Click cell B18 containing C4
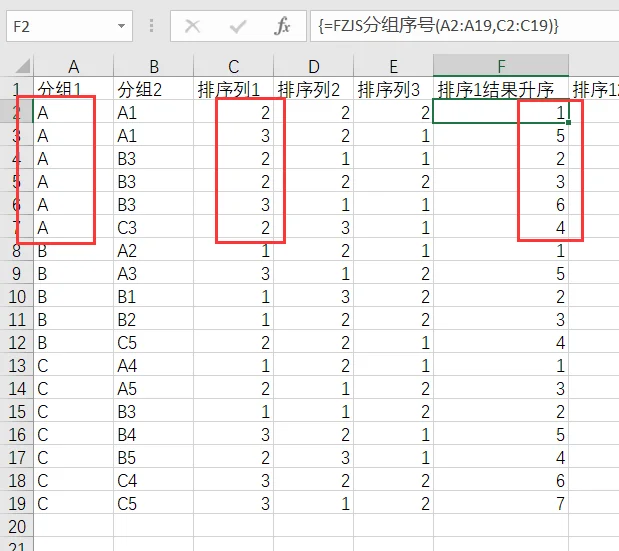This screenshot has width=619, height=551. [x=154, y=480]
